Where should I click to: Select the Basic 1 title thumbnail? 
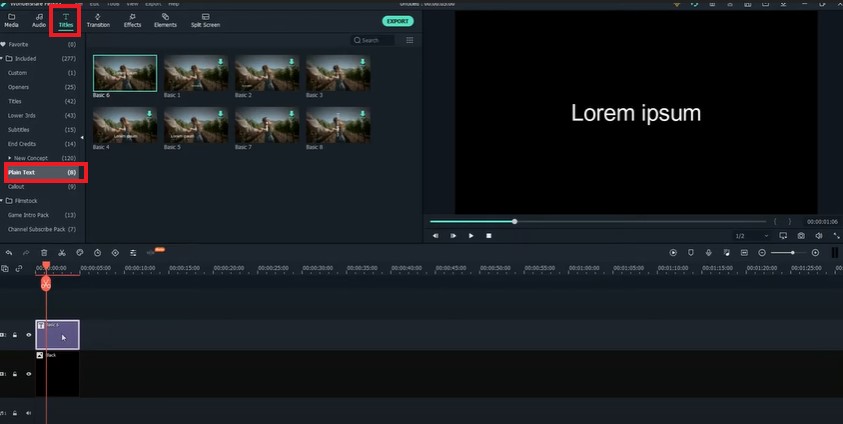196,73
